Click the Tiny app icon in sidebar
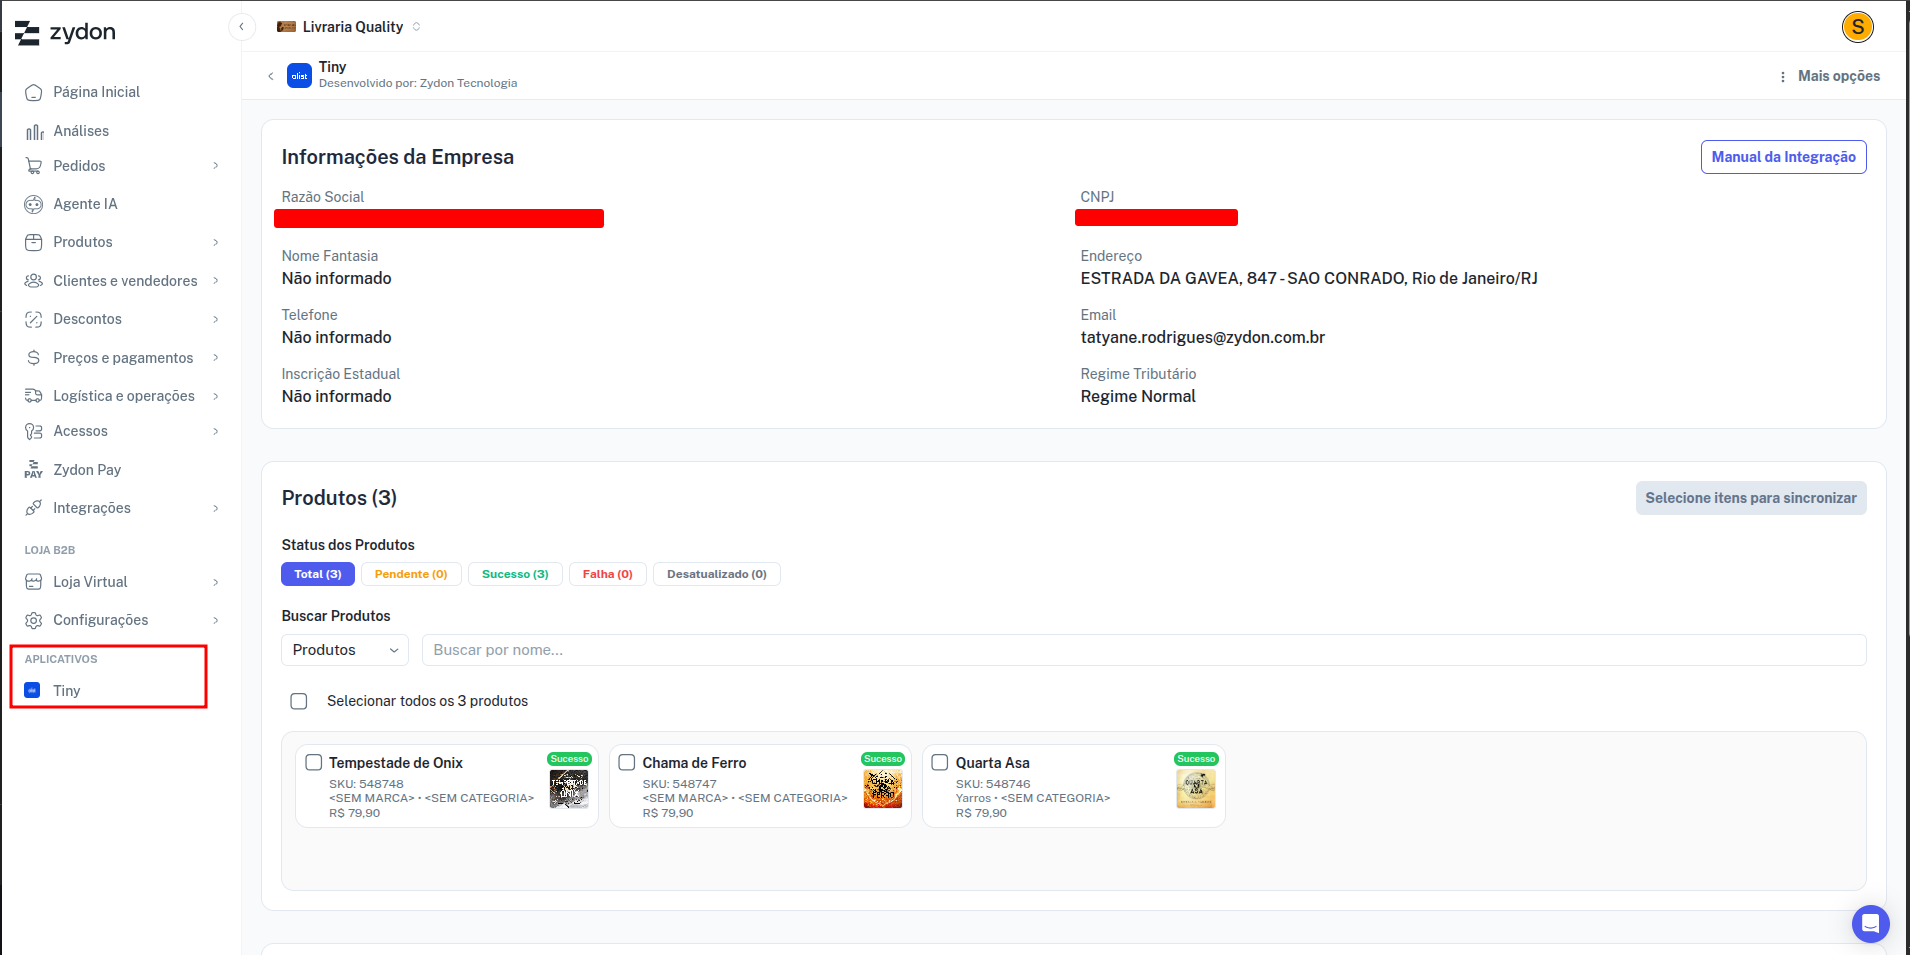The height and width of the screenshot is (955, 1910). (x=32, y=690)
